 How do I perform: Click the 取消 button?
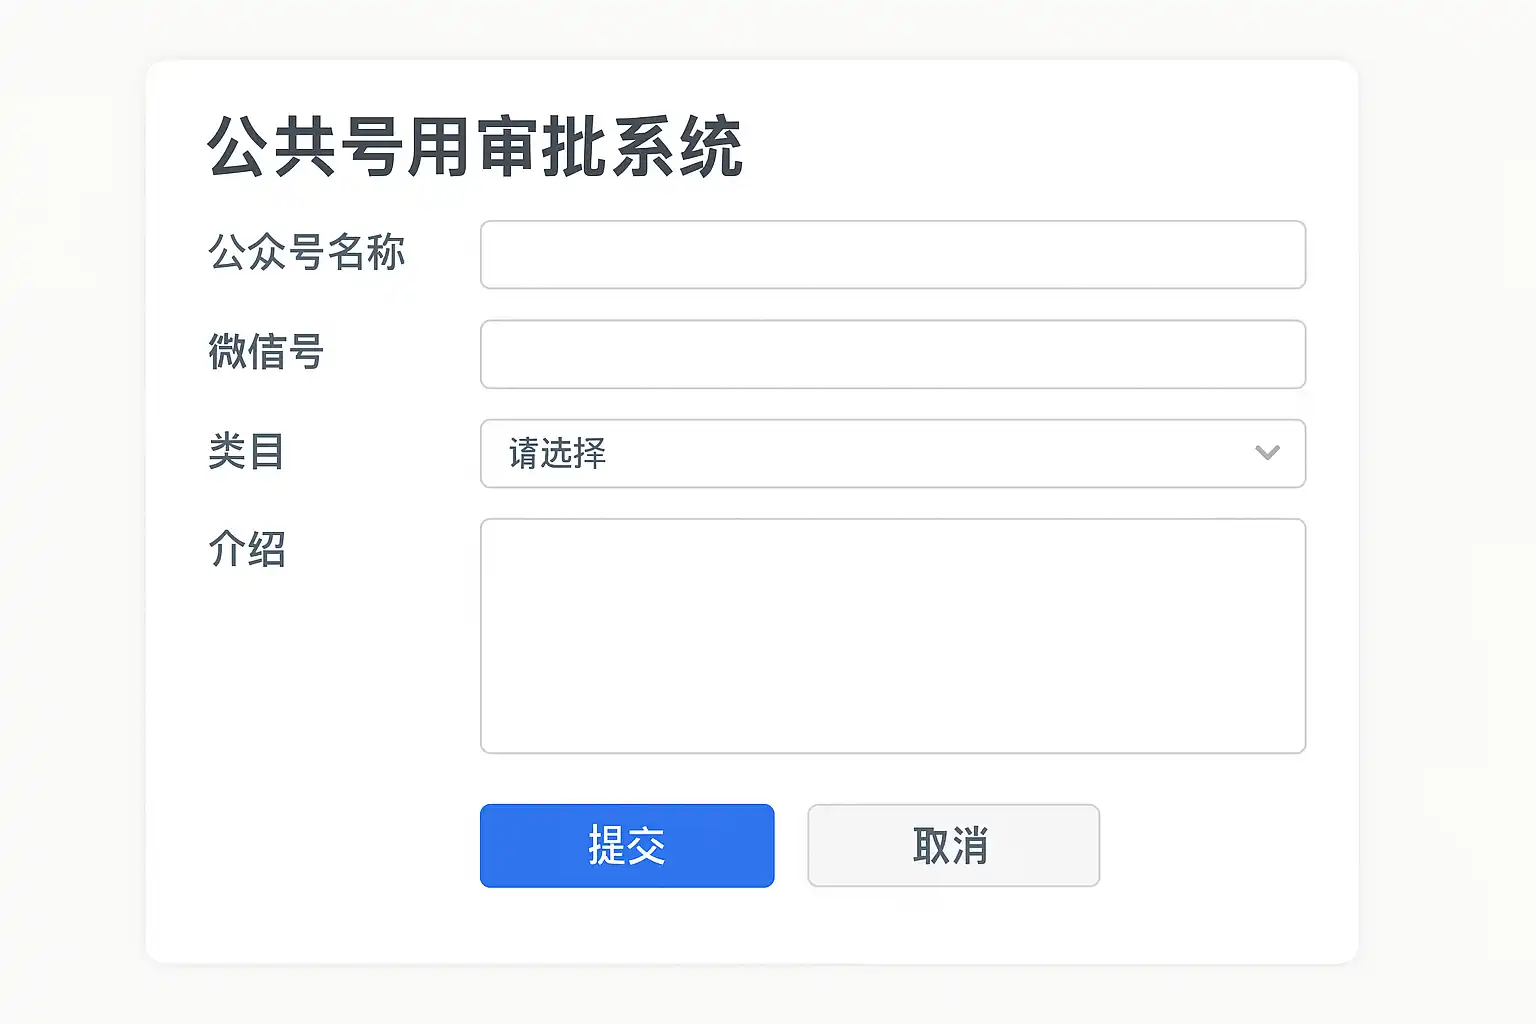952,845
